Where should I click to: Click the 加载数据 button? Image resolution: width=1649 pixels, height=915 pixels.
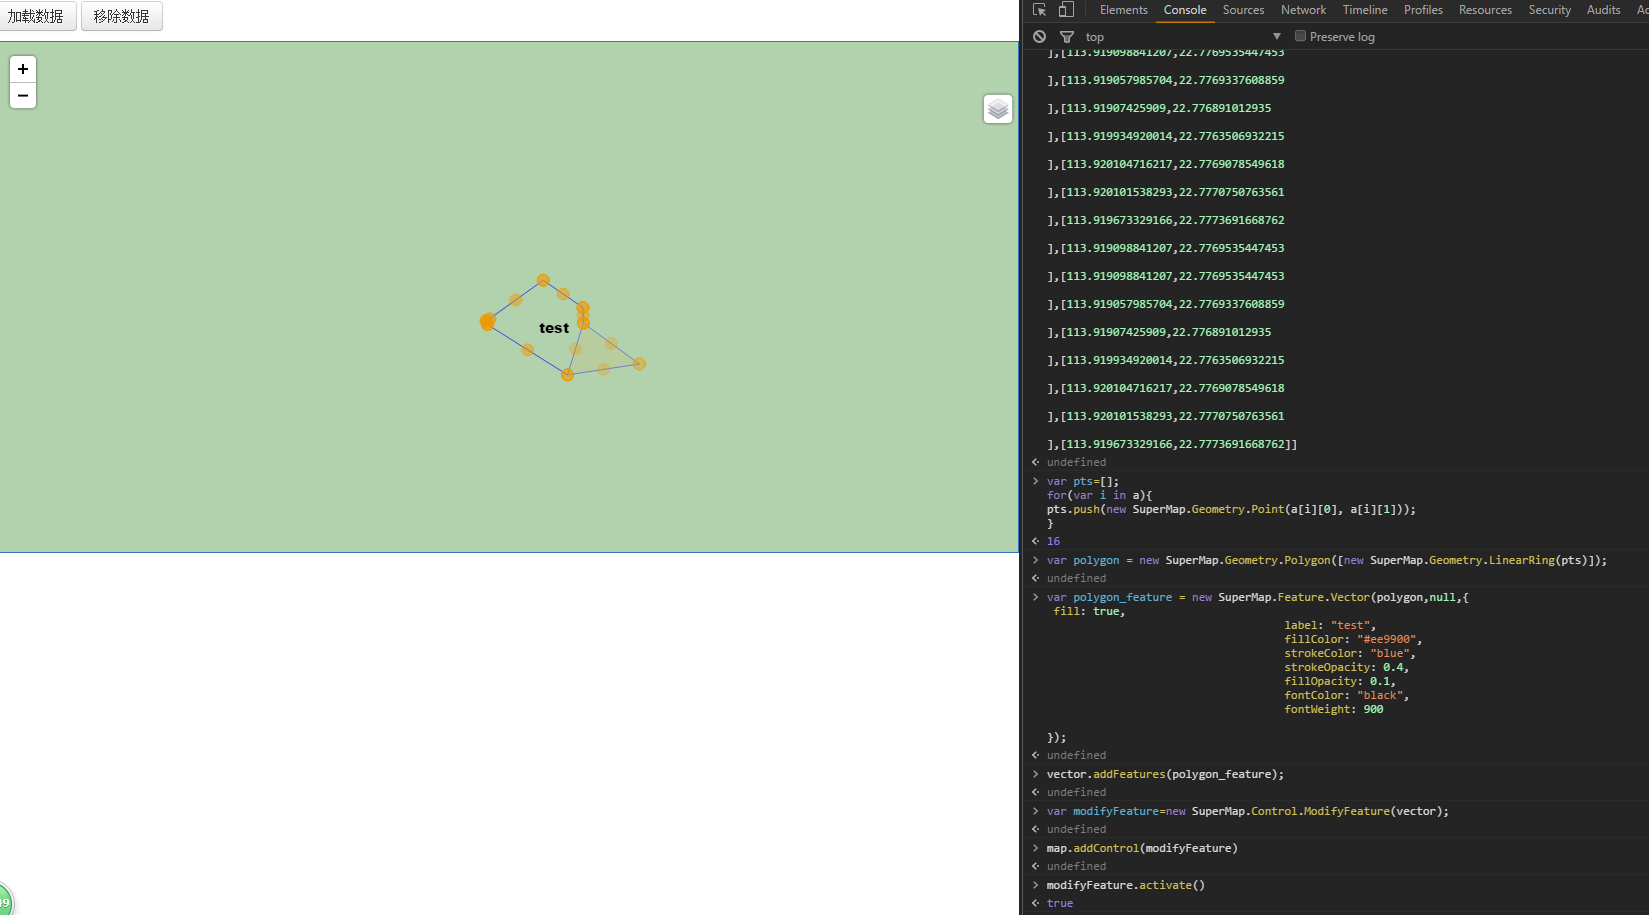[x=37, y=16]
